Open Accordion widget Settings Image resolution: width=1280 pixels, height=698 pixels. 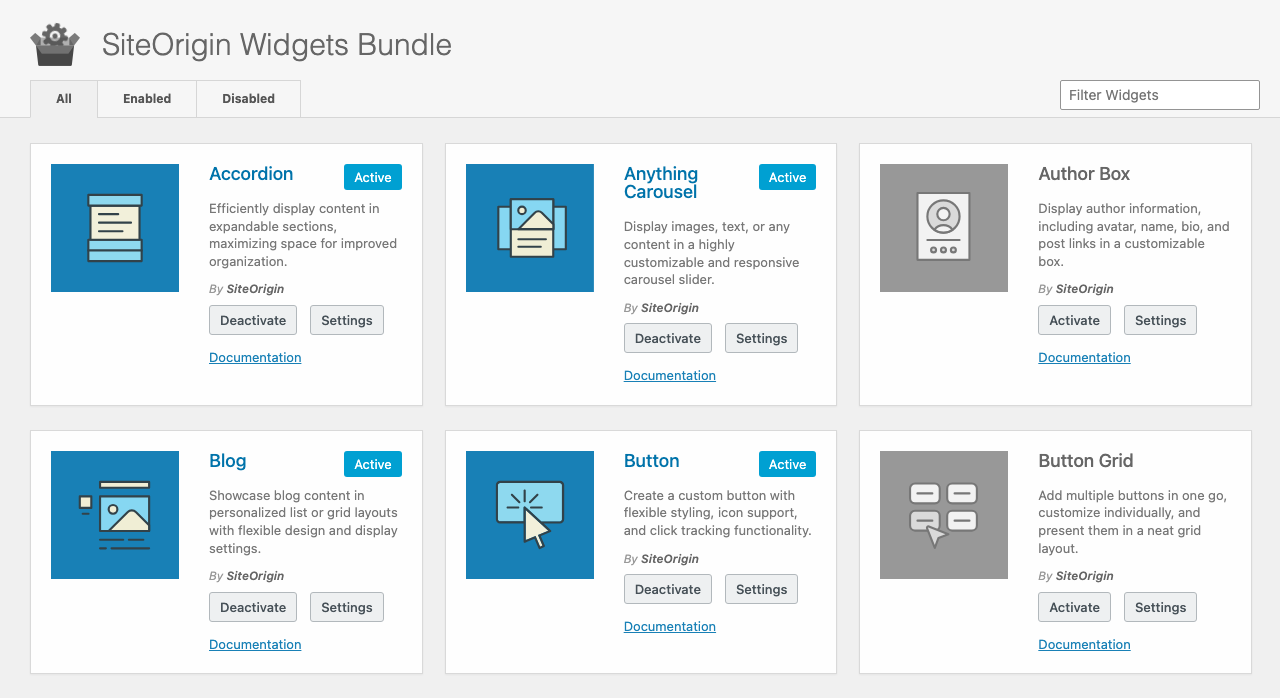(347, 320)
